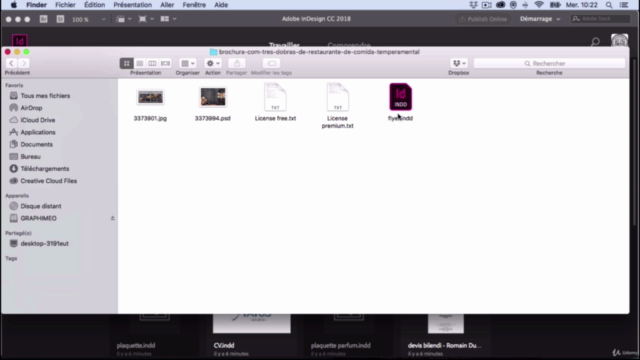Open Téléchargements in the sidebar
The image size is (640, 360).
[x=45, y=169]
